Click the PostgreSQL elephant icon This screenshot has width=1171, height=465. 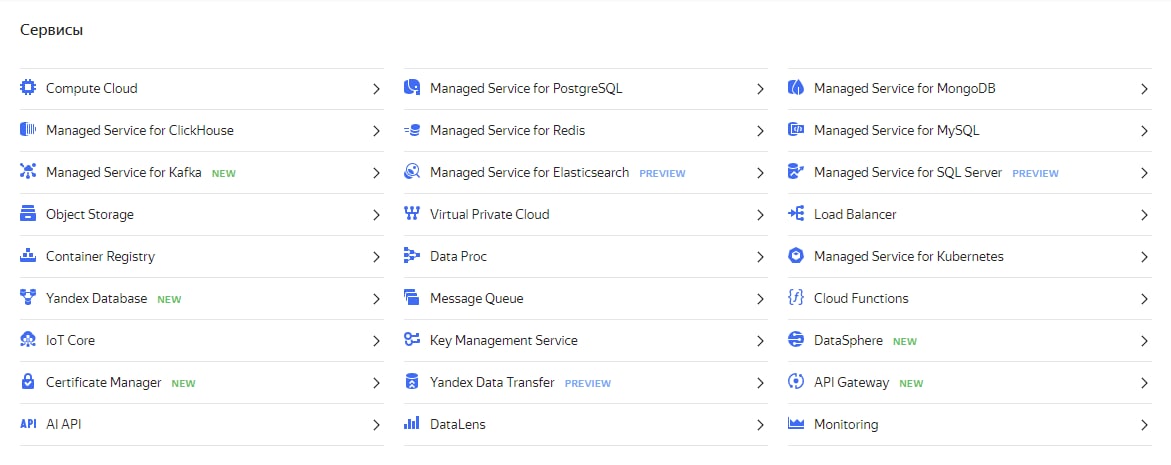(x=411, y=88)
